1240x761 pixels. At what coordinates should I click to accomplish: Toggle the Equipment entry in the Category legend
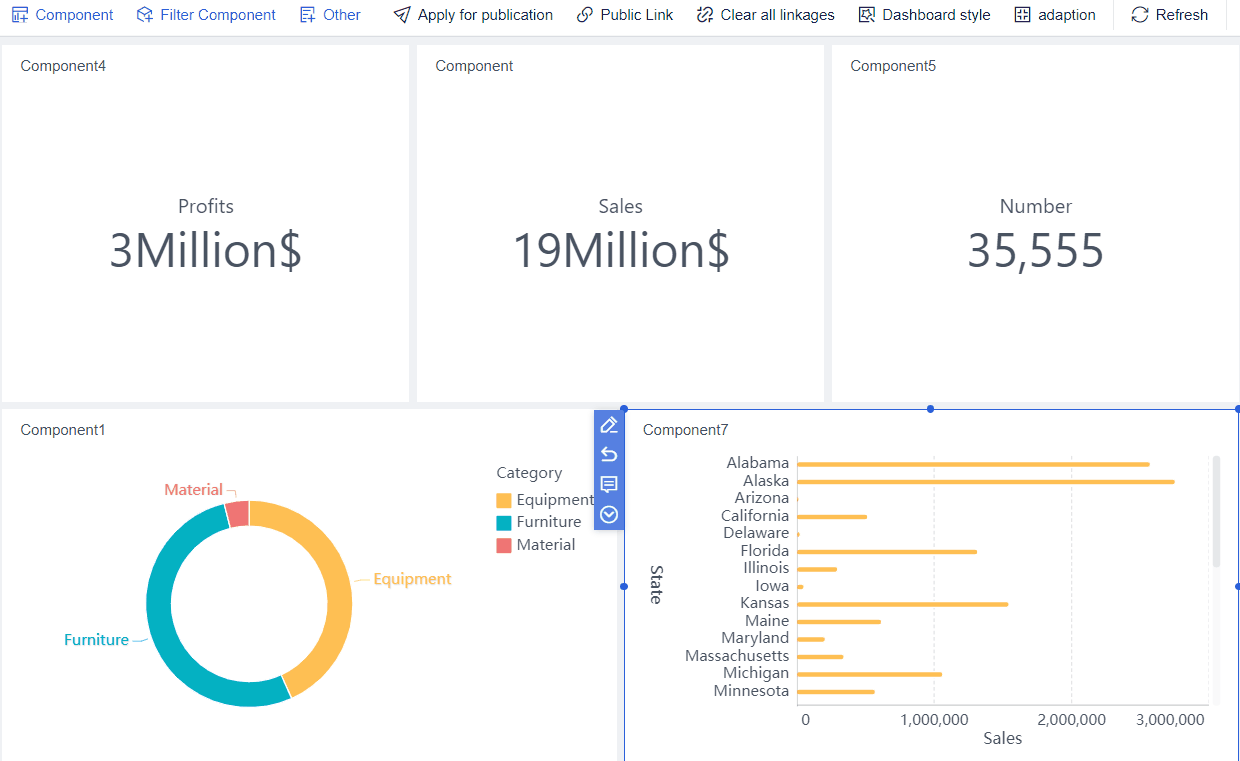click(550, 499)
